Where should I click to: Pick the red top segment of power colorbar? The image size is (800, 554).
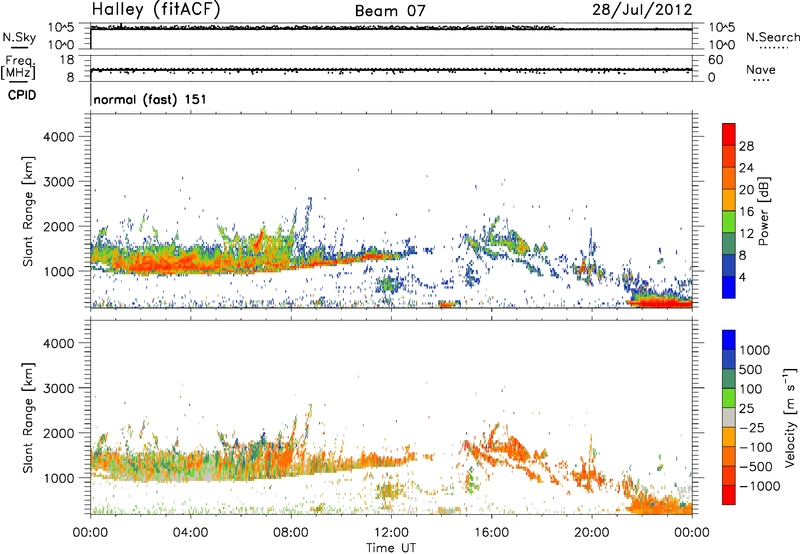(x=729, y=135)
